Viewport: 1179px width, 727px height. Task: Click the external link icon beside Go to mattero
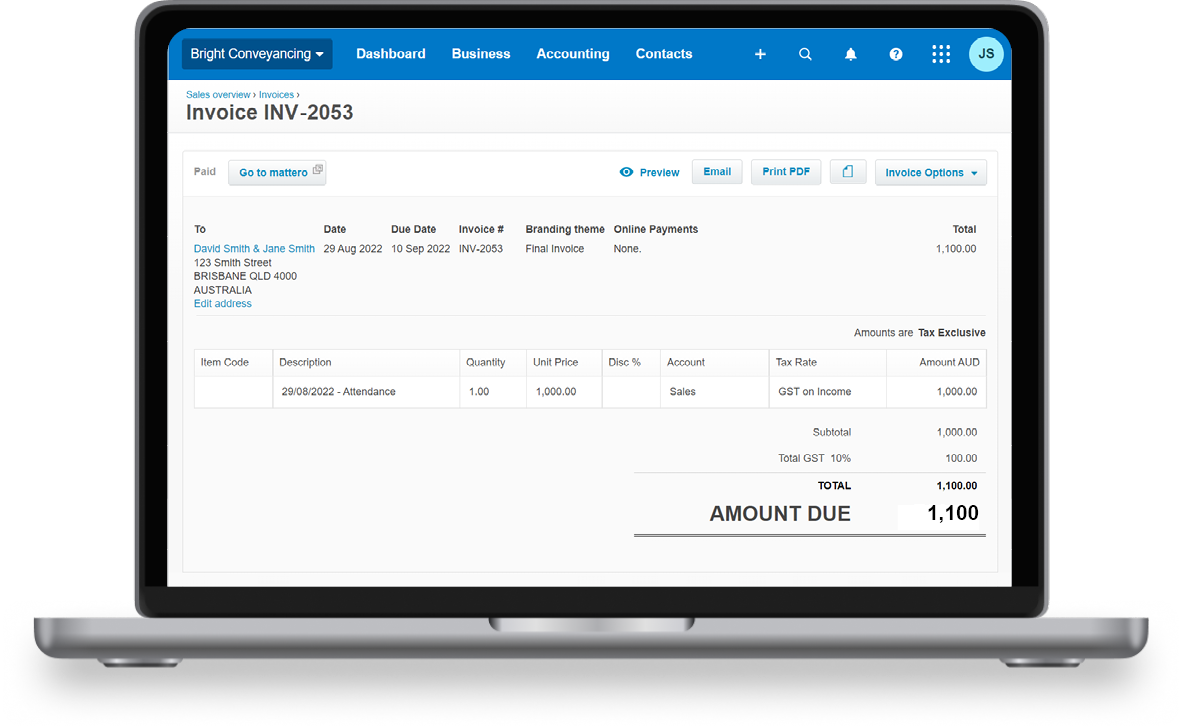click(x=316, y=167)
